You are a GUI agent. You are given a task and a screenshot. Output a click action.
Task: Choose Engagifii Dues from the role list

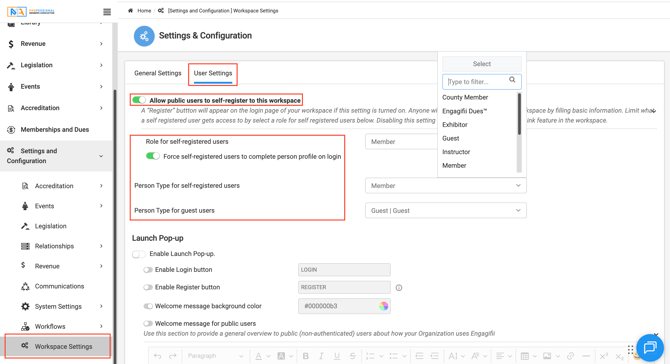click(464, 111)
